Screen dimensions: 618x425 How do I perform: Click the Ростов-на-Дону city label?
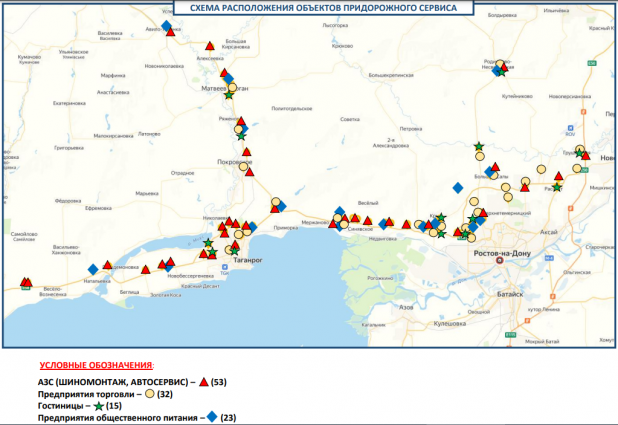pos(502,253)
